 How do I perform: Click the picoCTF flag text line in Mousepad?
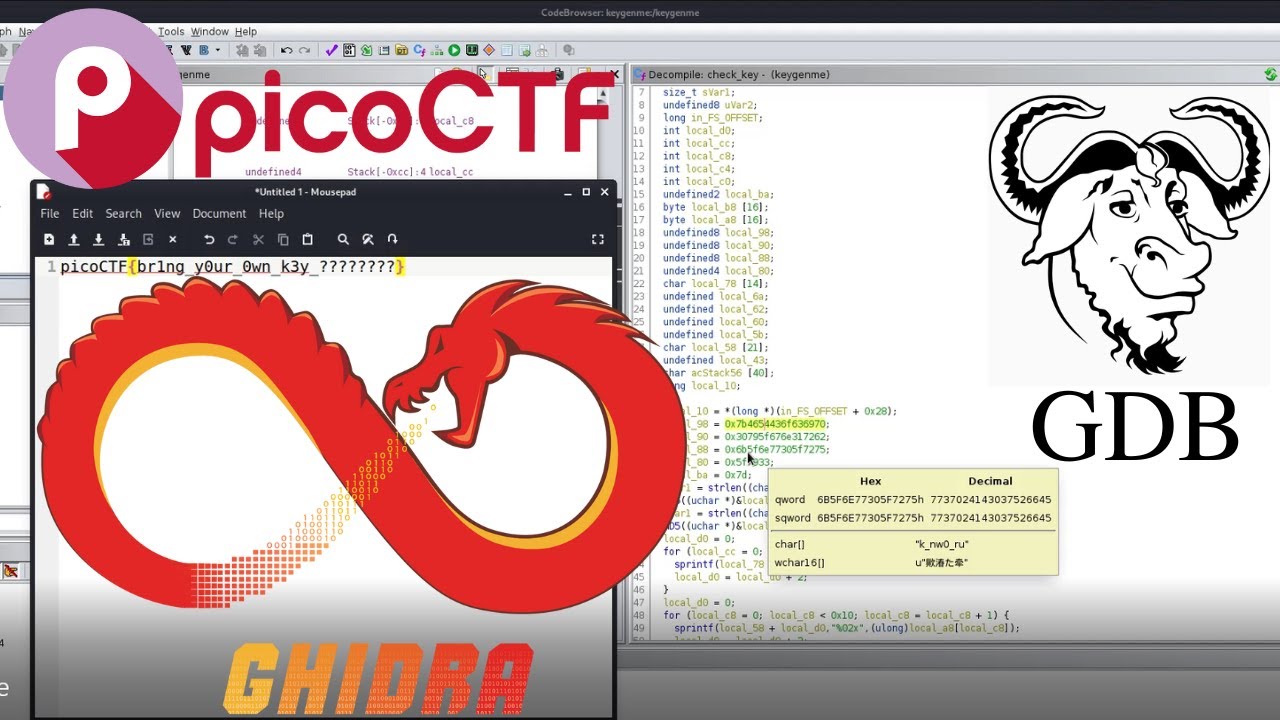pyautogui.click(x=232, y=267)
